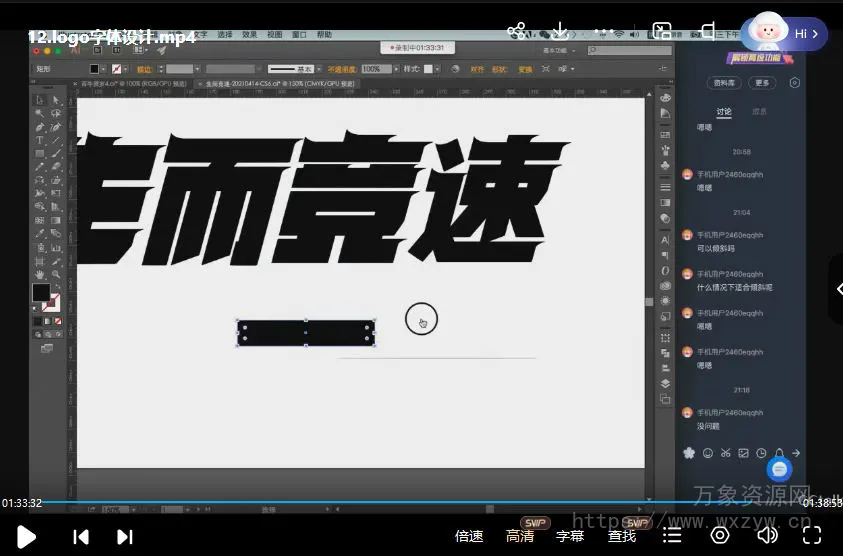Mute the video volume
This screenshot has height=556, width=843.
pos(767,535)
